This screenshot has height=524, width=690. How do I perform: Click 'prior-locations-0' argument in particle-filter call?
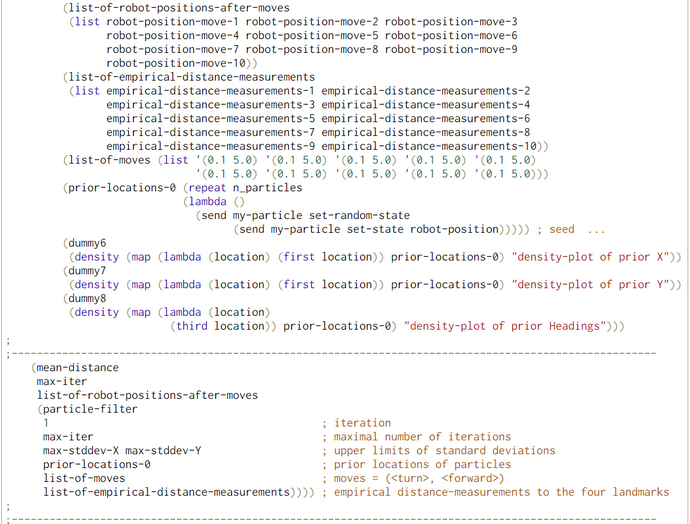click(x=97, y=465)
